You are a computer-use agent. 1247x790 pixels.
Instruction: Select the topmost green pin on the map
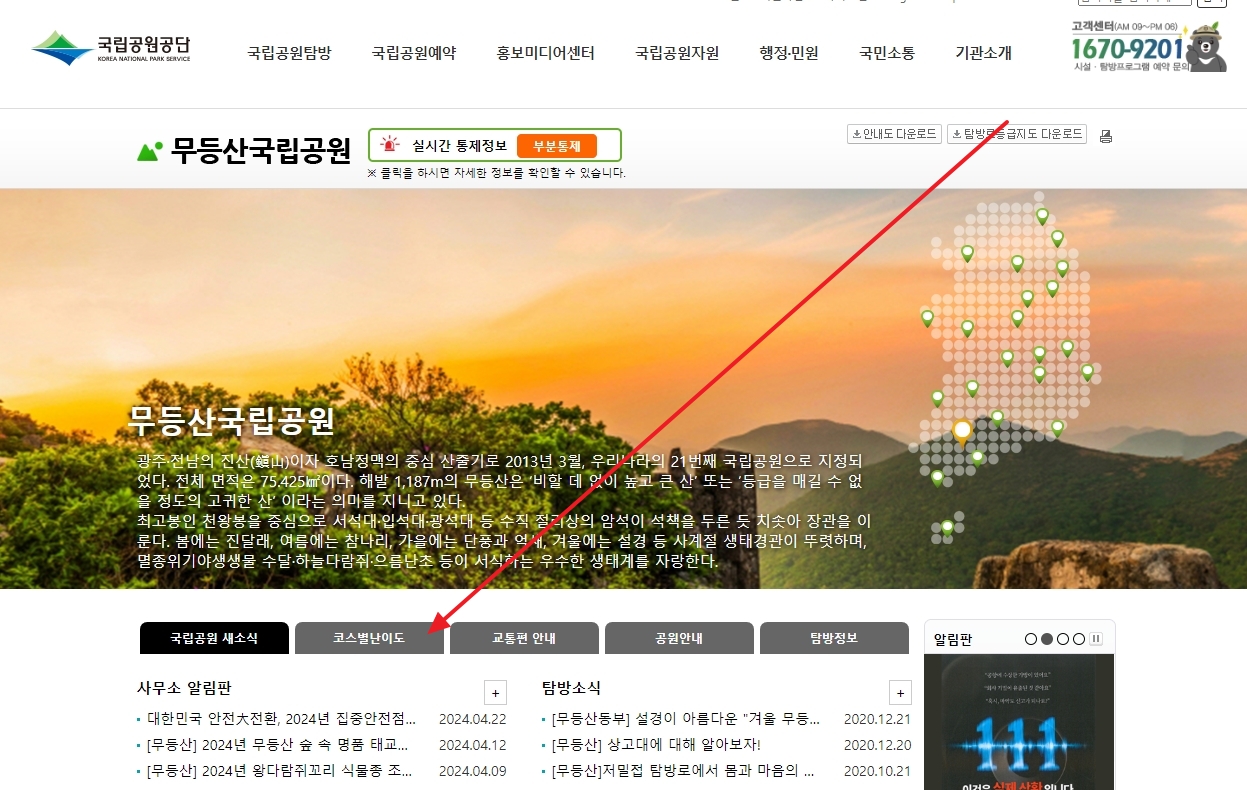pyautogui.click(x=1042, y=216)
